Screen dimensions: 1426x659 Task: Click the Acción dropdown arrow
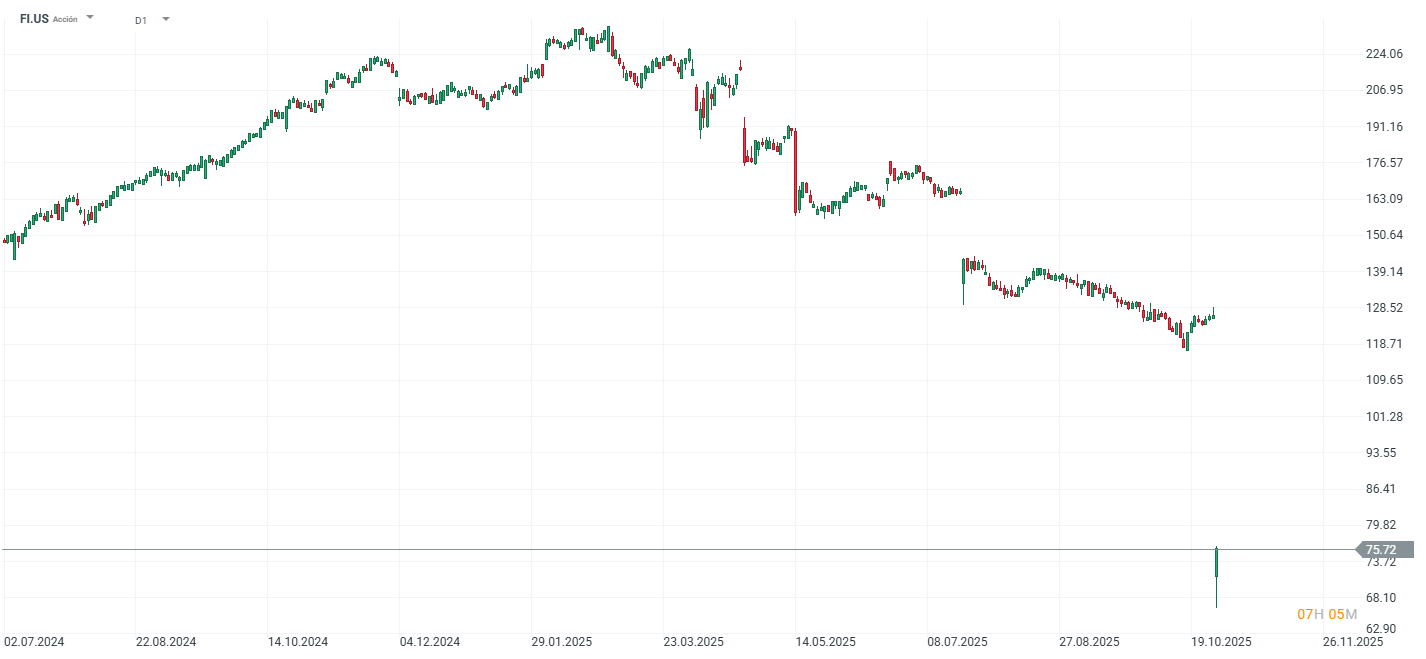point(89,17)
